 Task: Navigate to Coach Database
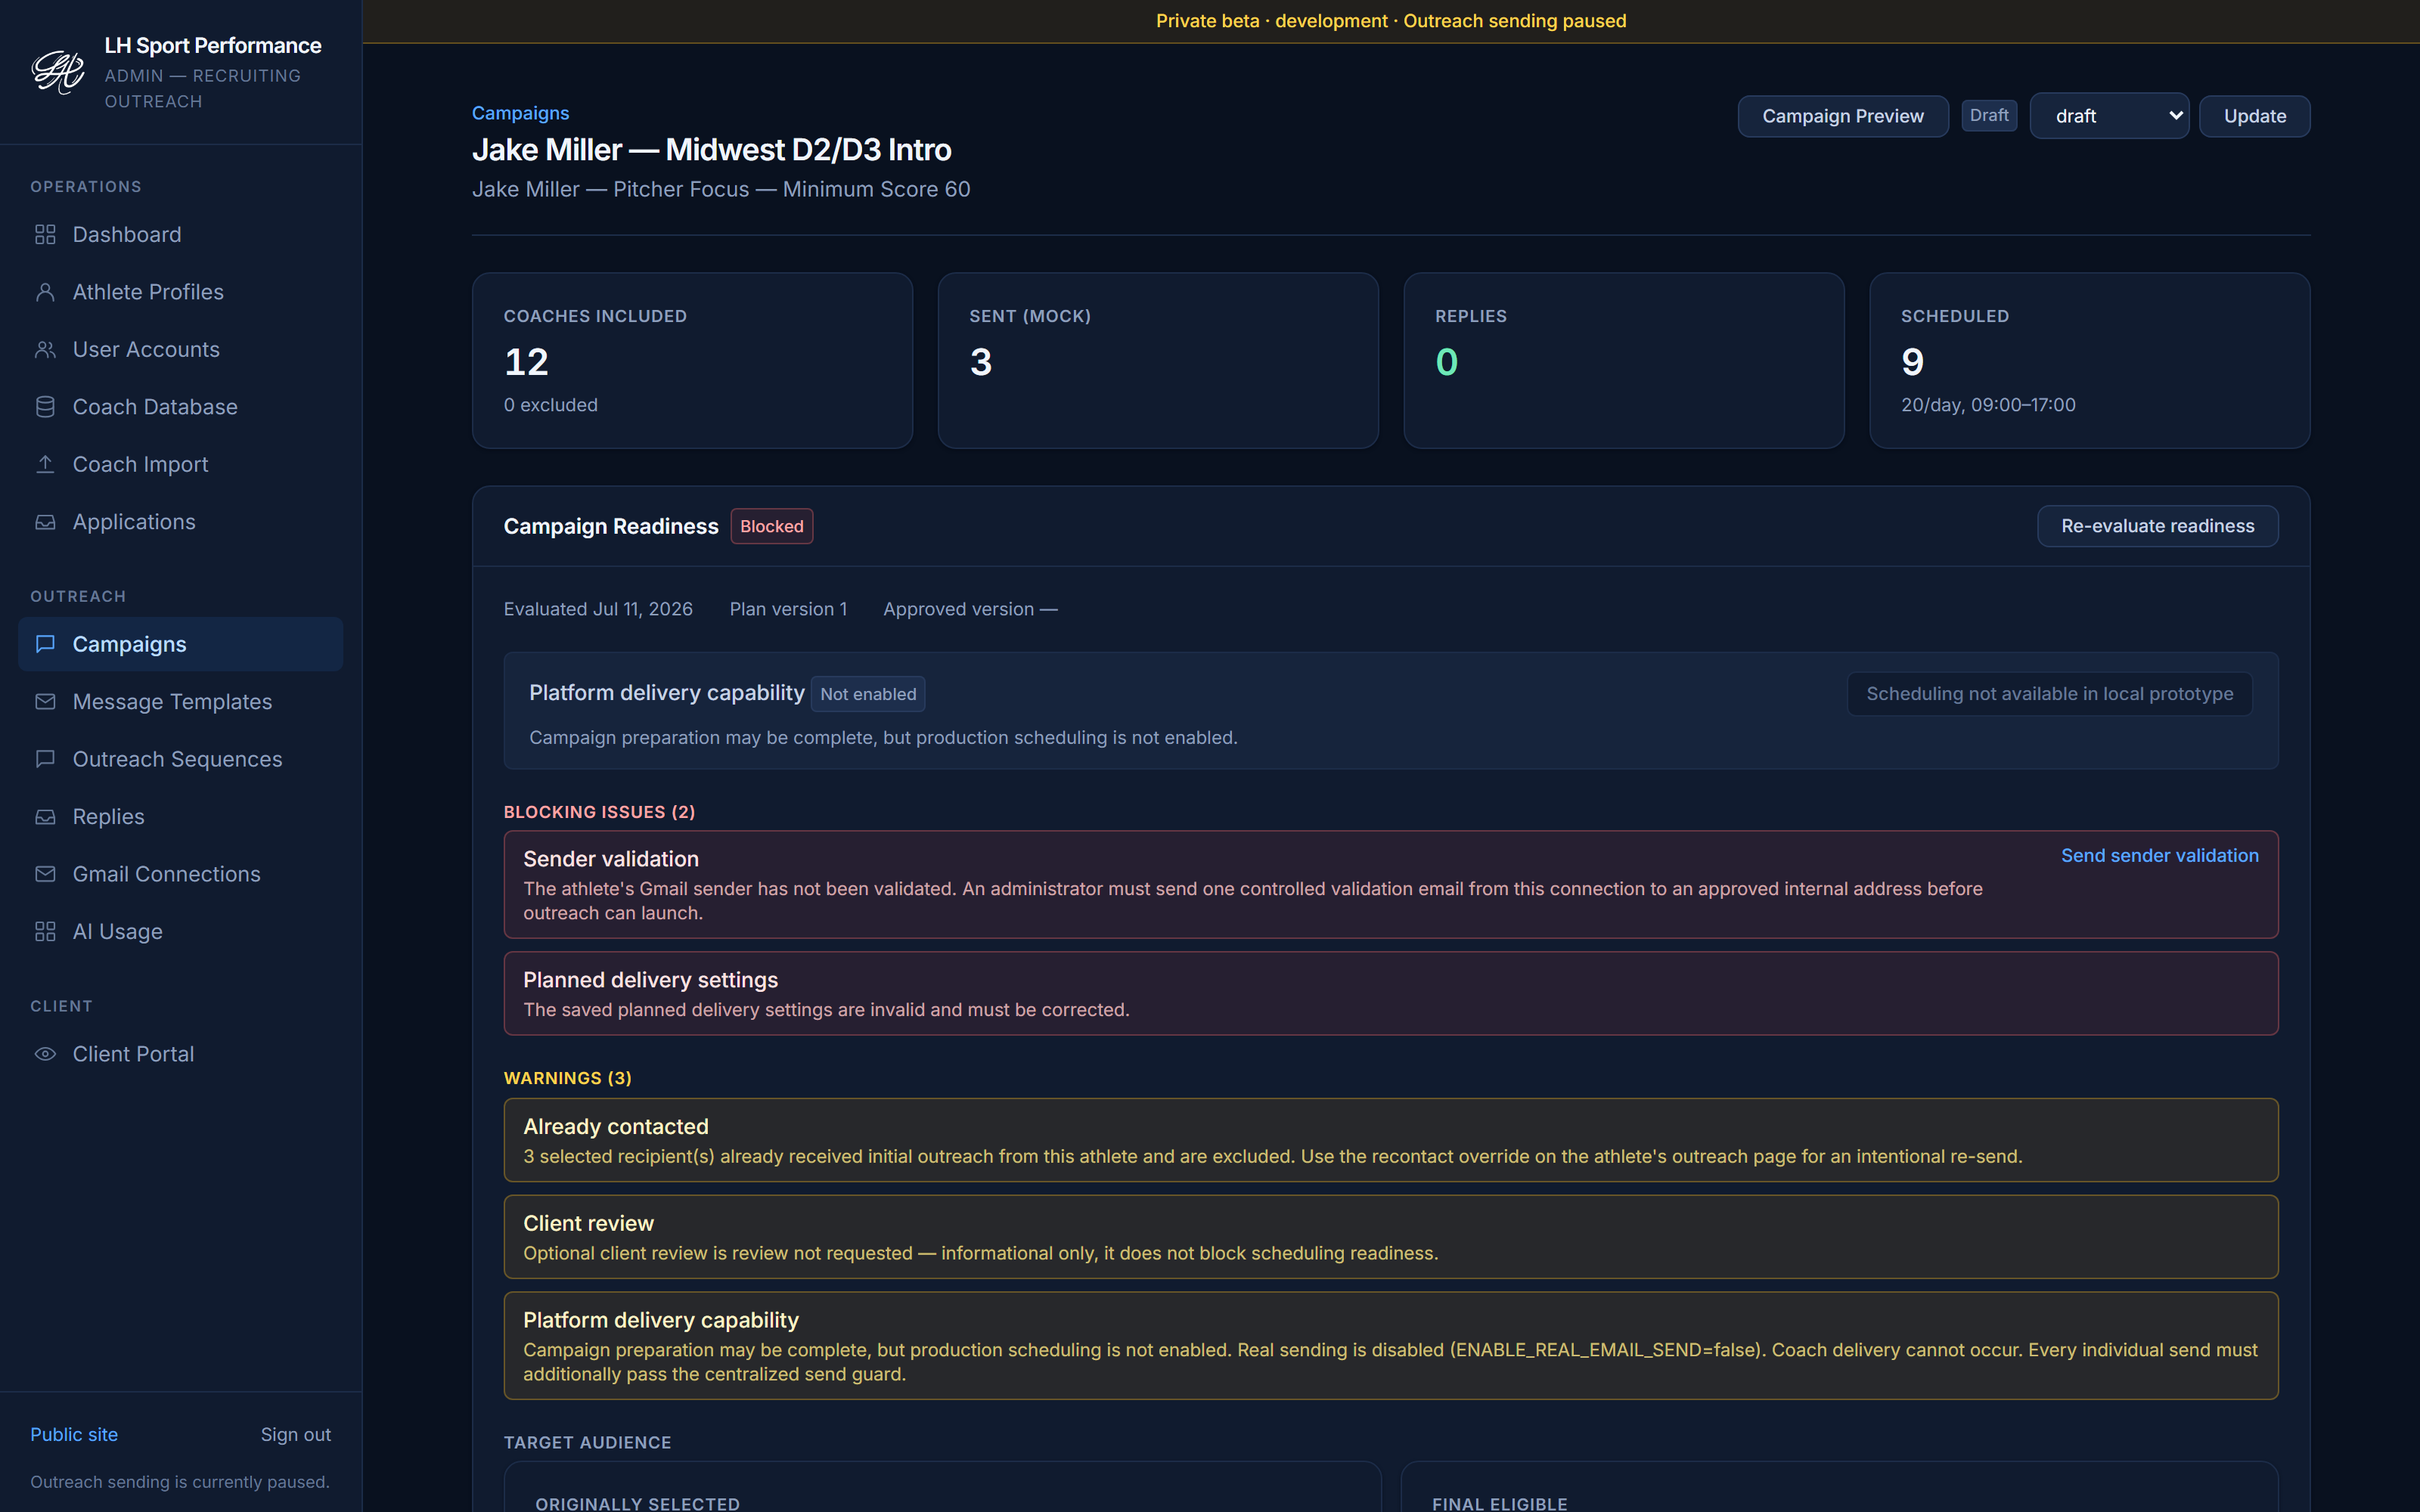point(180,407)
